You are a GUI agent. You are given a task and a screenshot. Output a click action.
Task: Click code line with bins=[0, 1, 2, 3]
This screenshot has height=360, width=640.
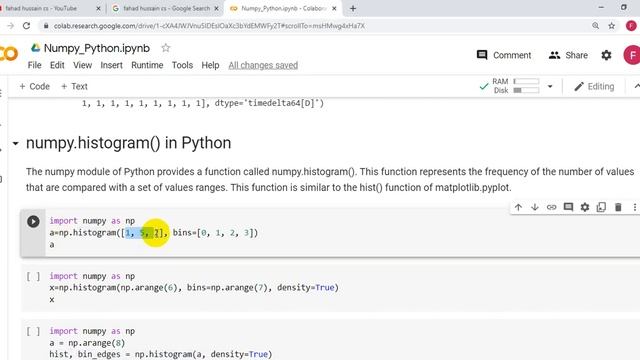click(154, 233)
